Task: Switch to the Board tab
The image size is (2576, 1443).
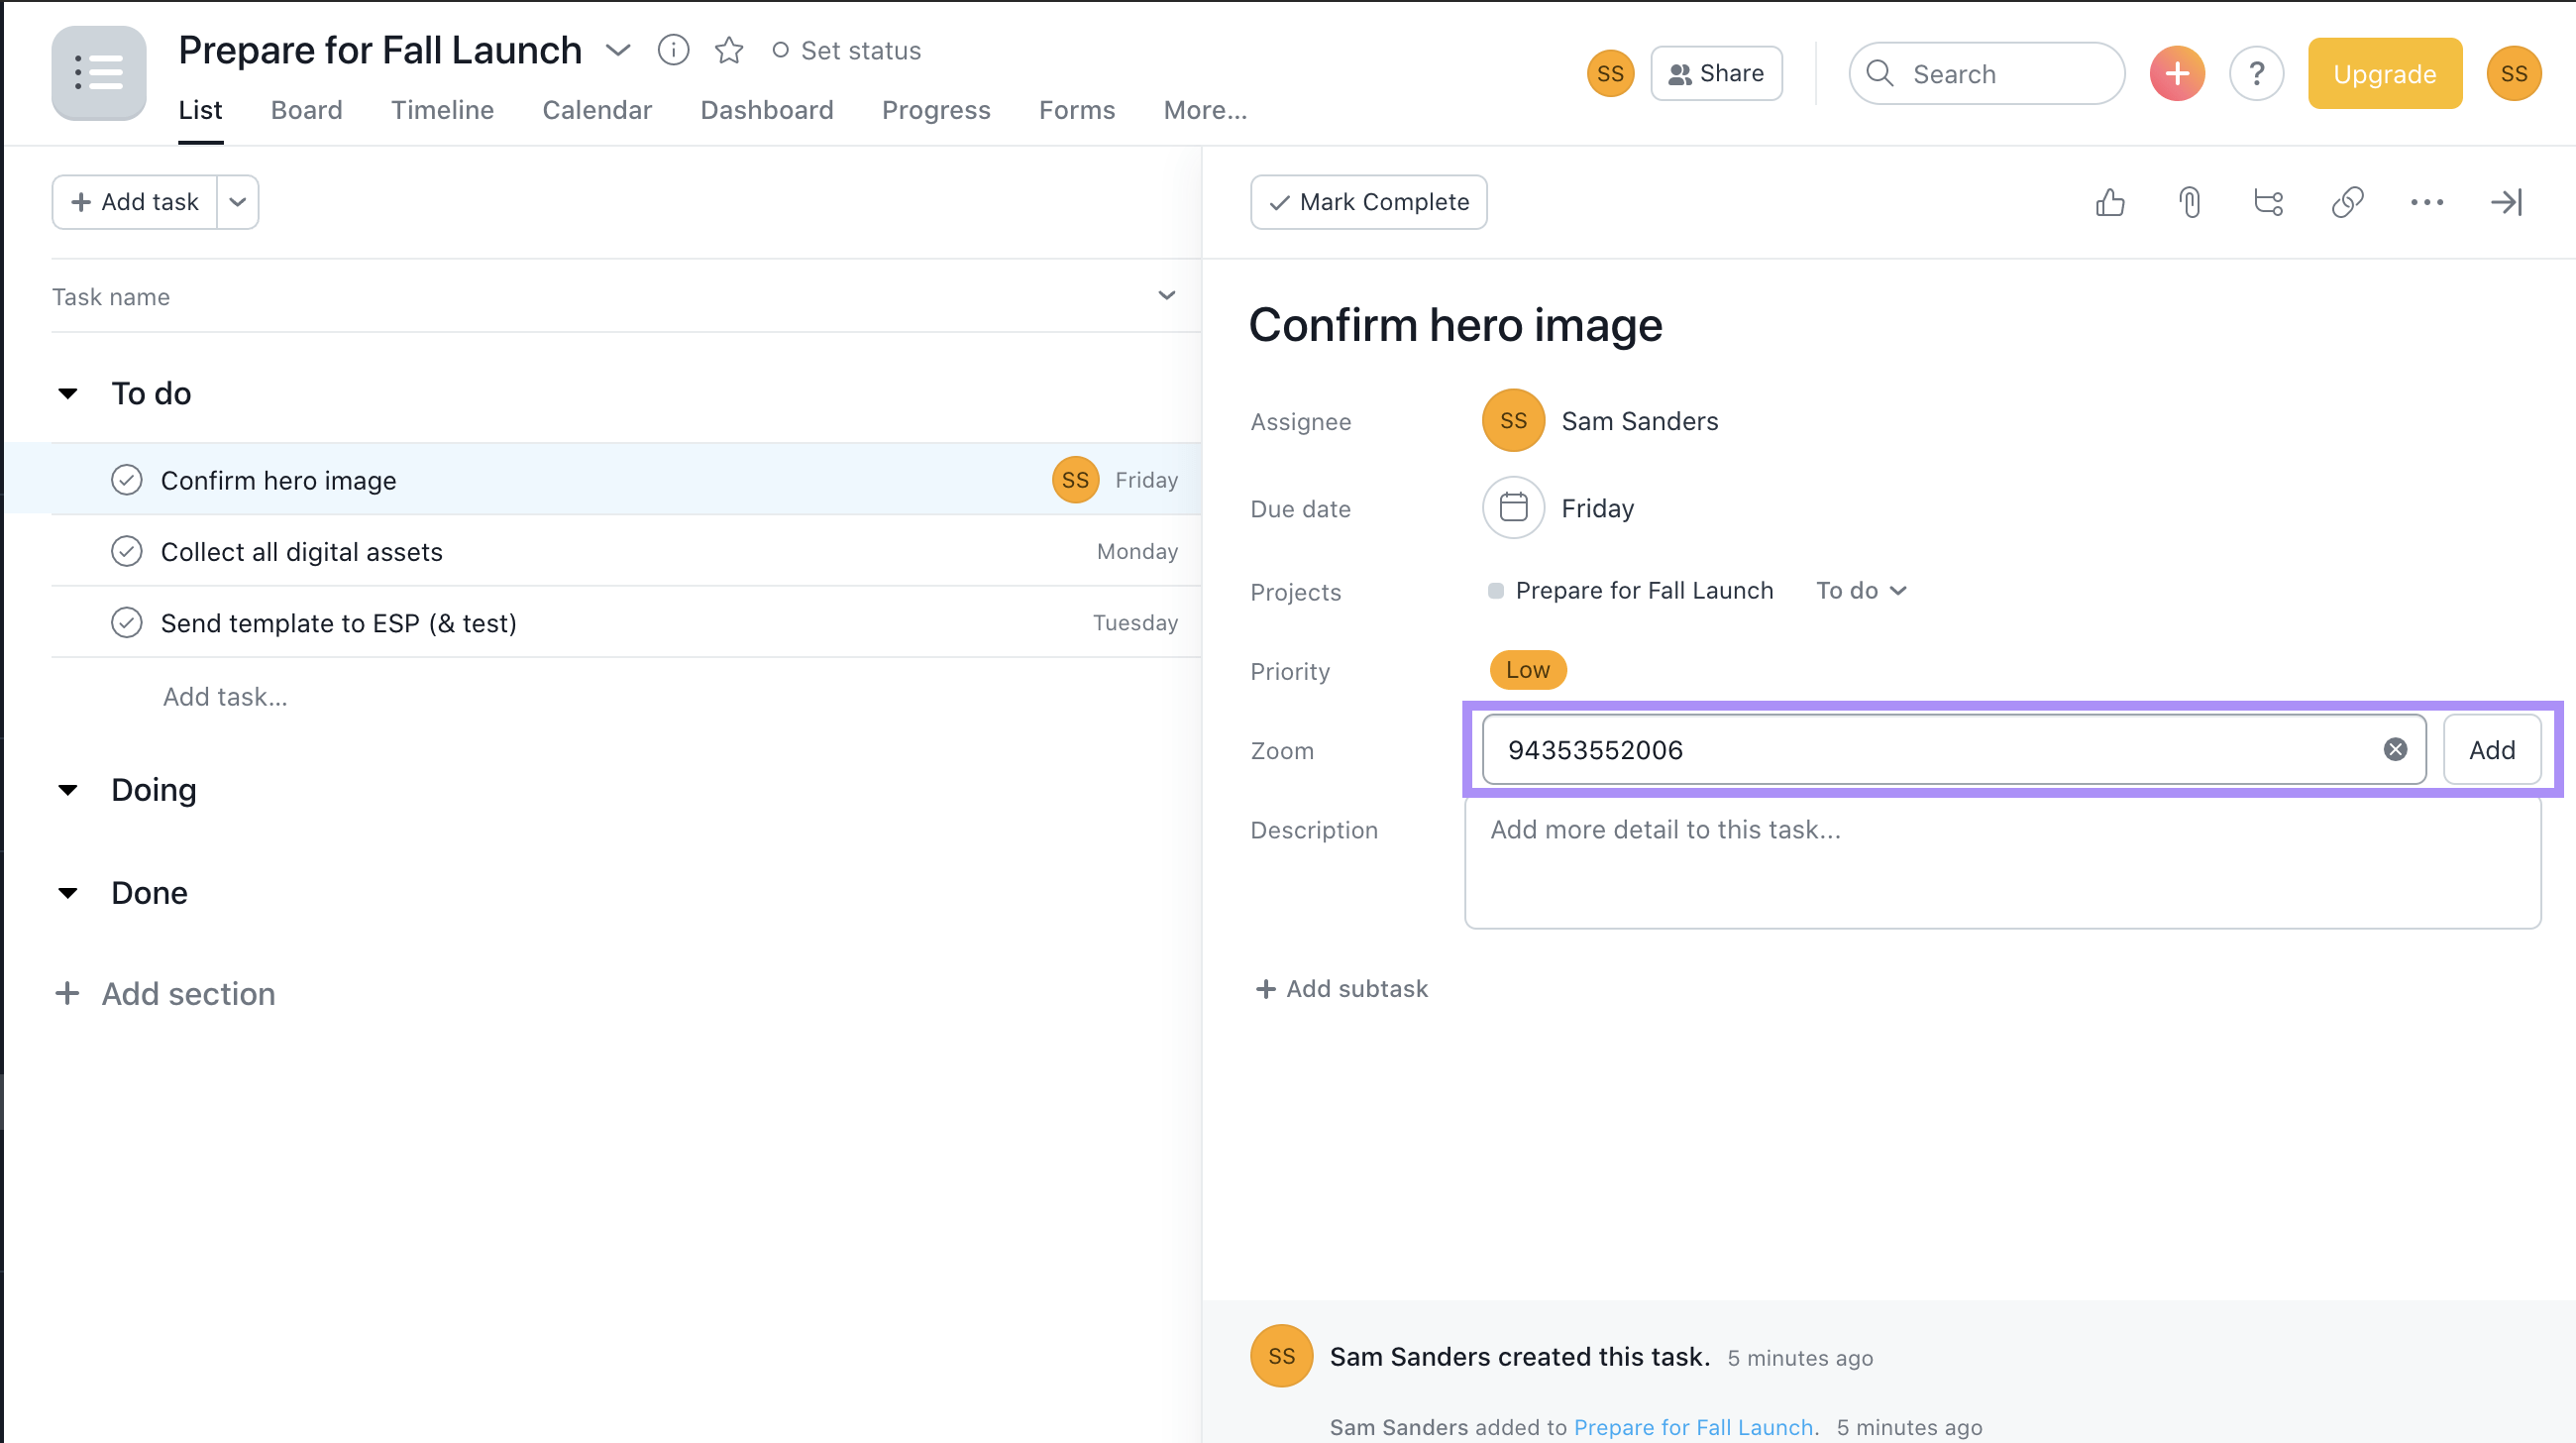Action: tap(306, 110)
